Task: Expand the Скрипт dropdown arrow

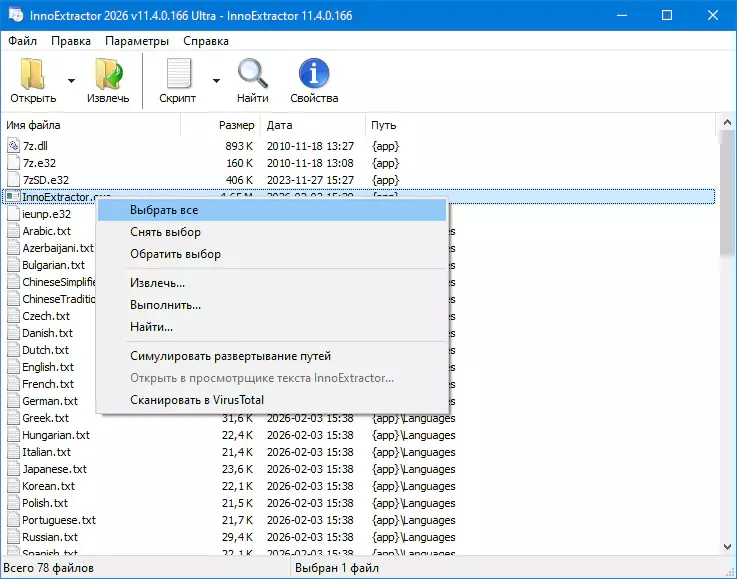Action: pyautogui.click(x=216, y=80)
